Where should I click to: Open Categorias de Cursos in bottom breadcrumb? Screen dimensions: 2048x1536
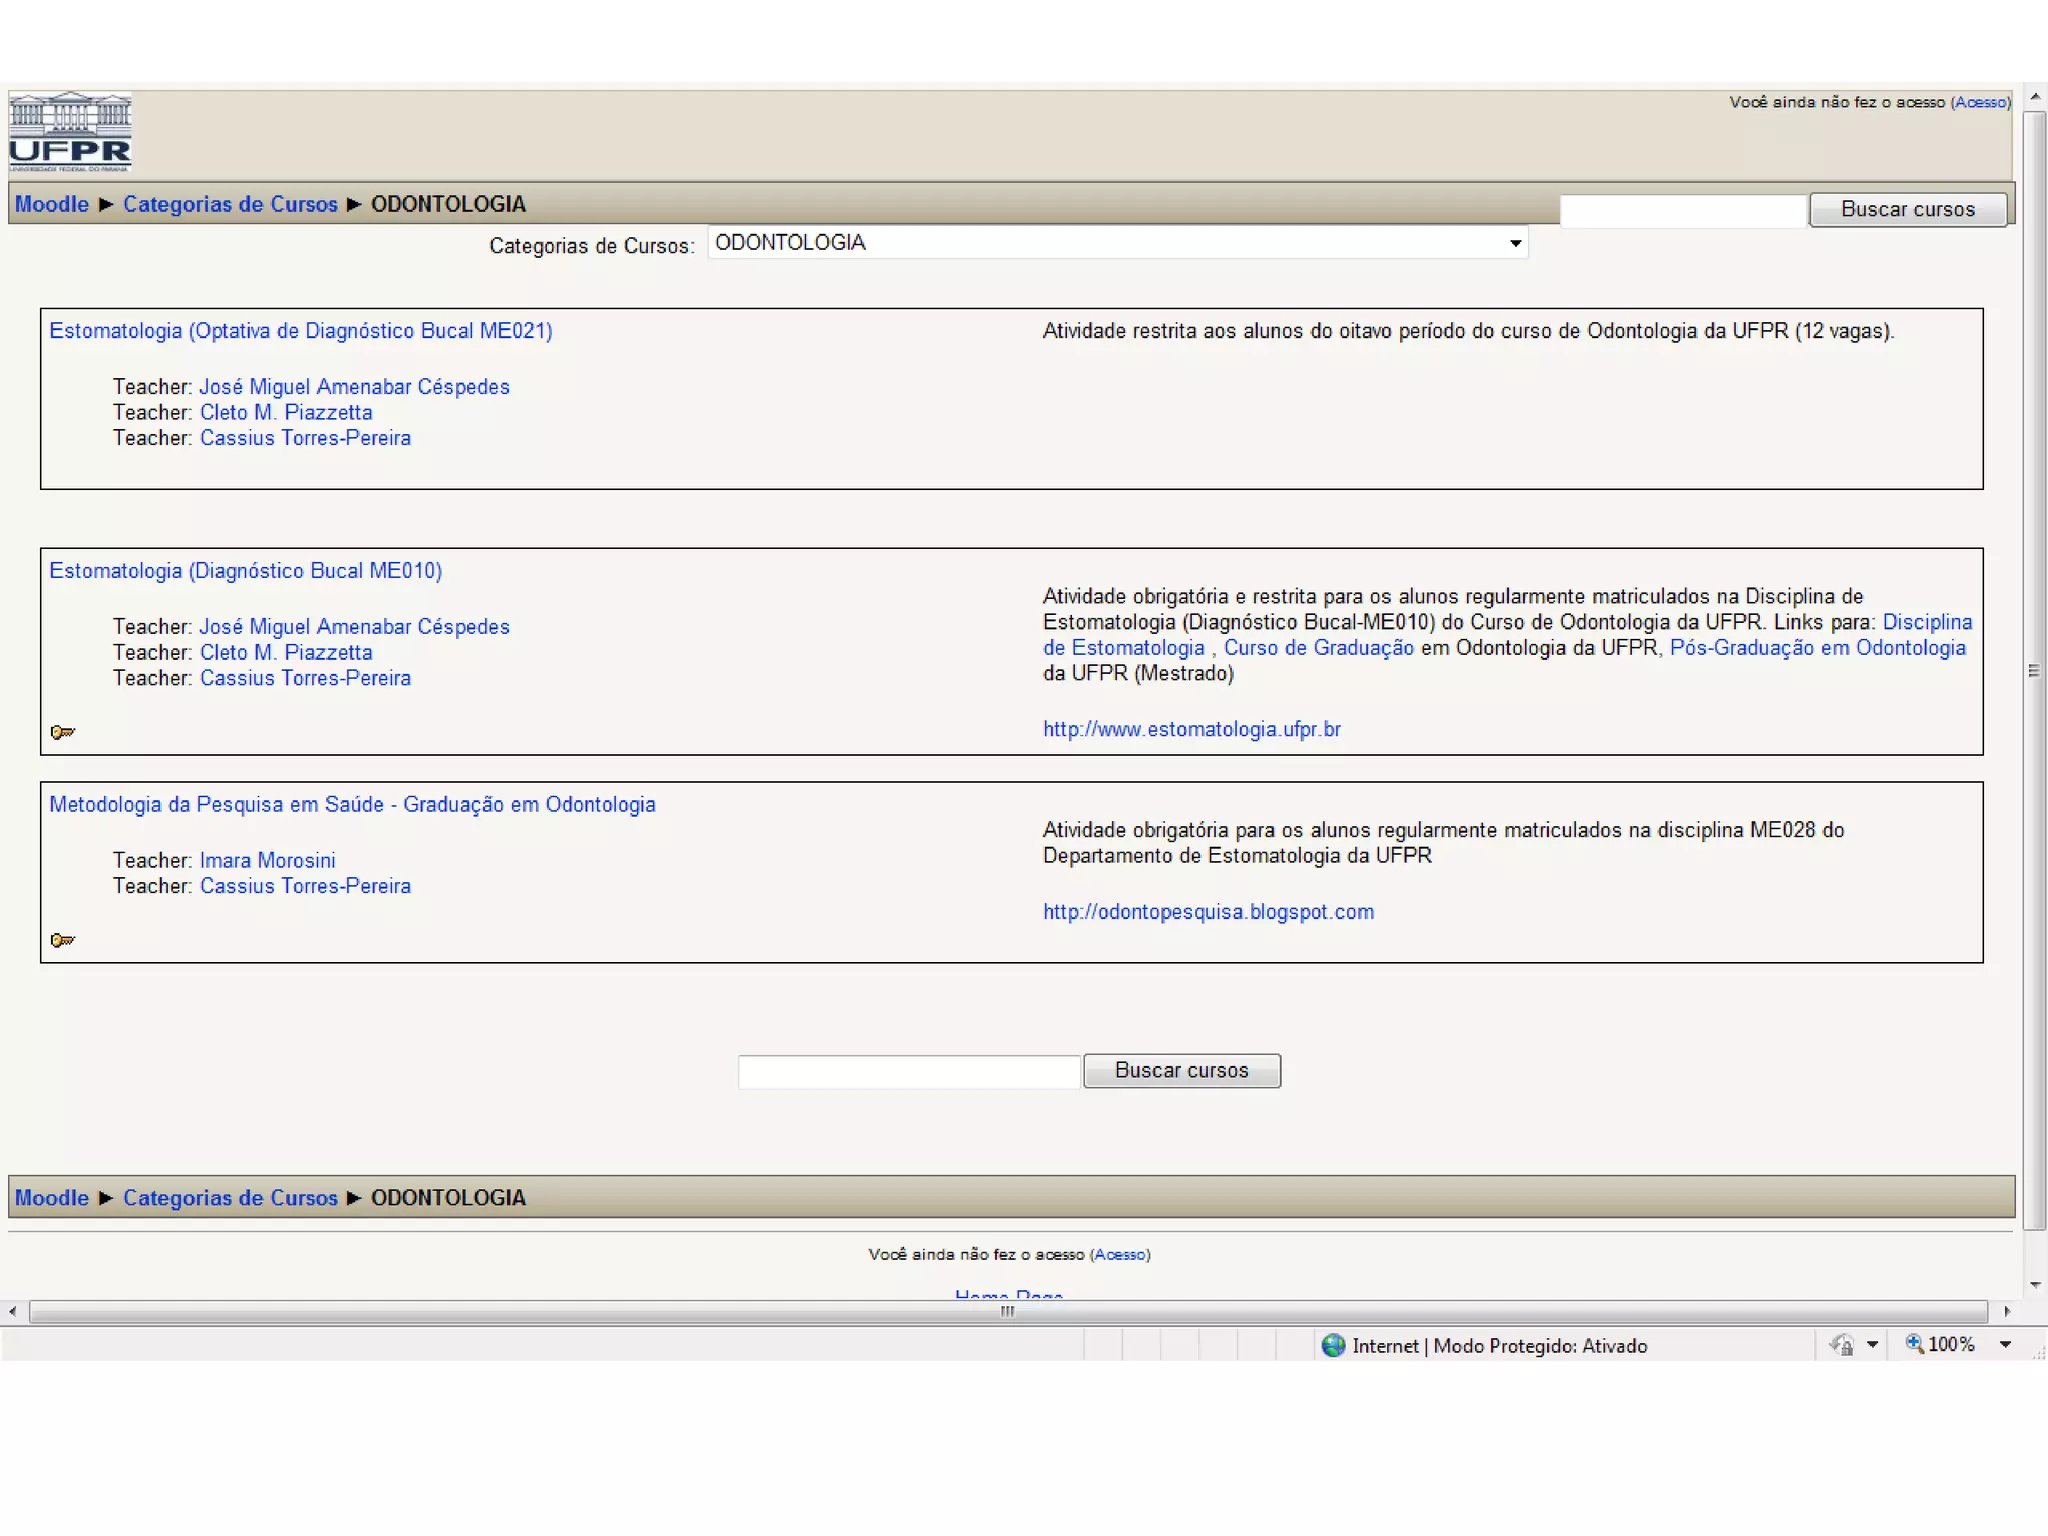click(x=230, y=1198)
